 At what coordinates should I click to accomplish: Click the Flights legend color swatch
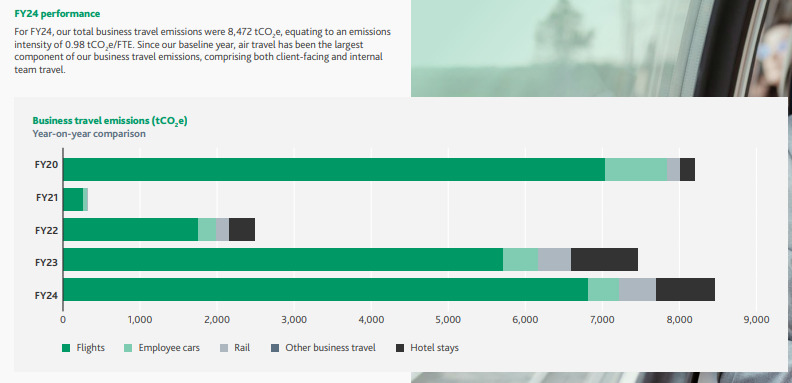pyautogui.click(x=66, y=348)
